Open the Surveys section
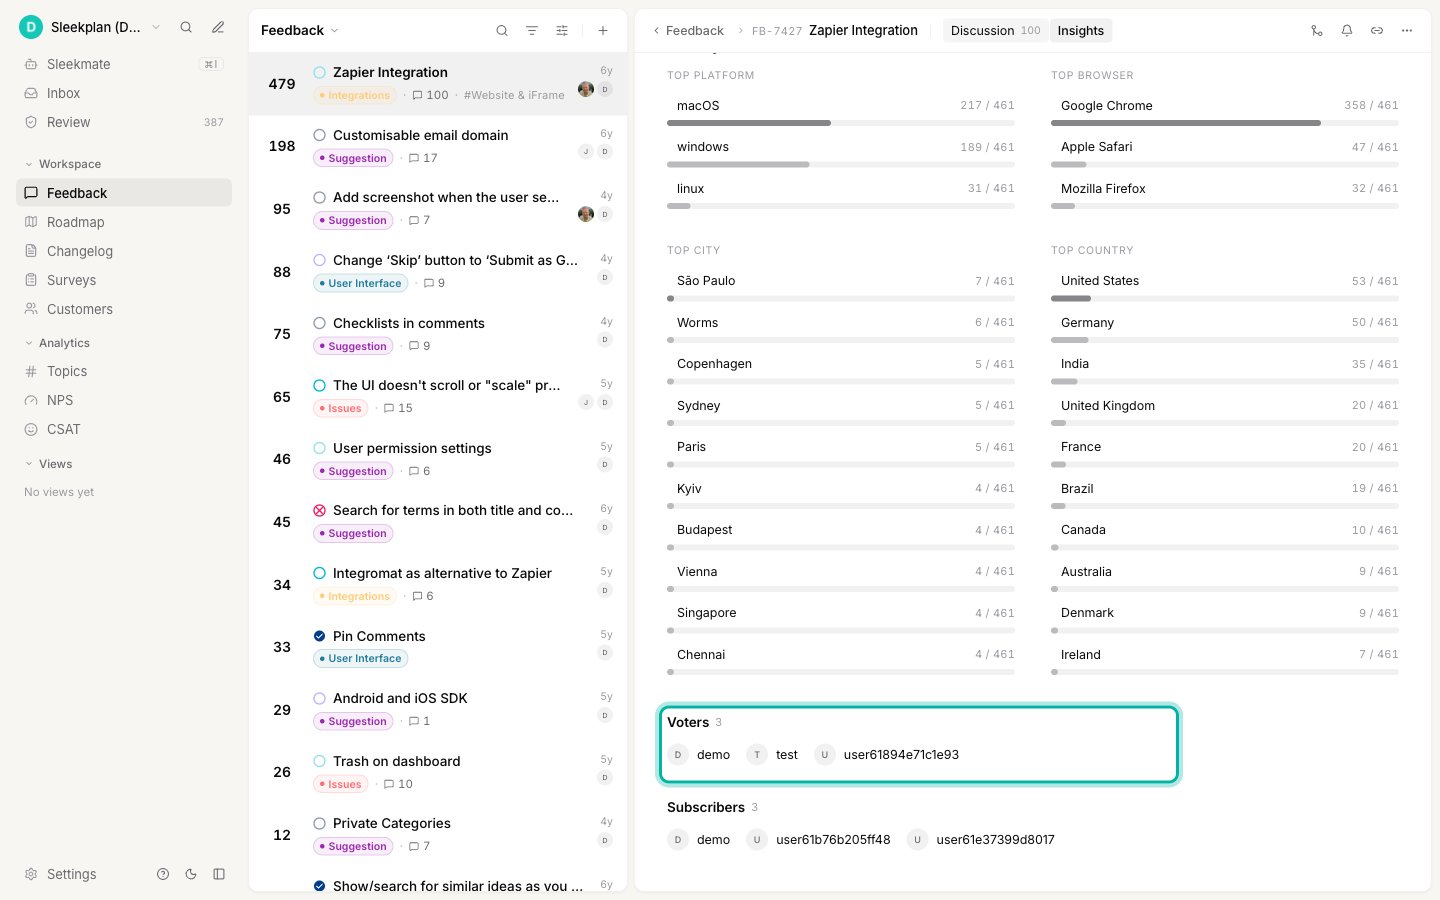 point(124,280)
